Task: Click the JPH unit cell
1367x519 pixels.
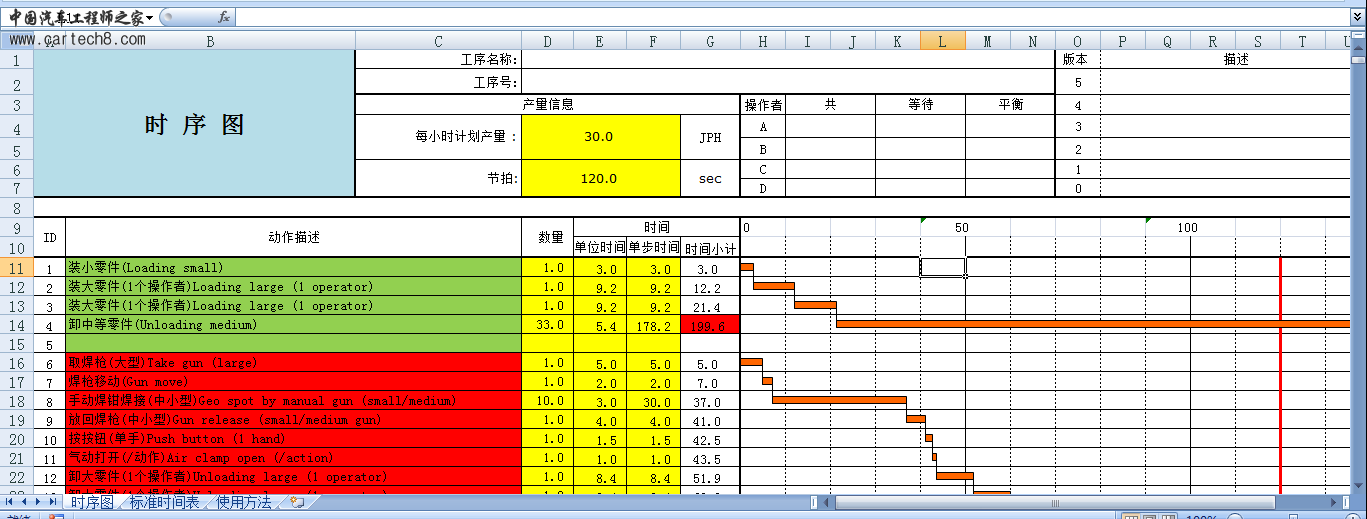Action: pos(710,137)
